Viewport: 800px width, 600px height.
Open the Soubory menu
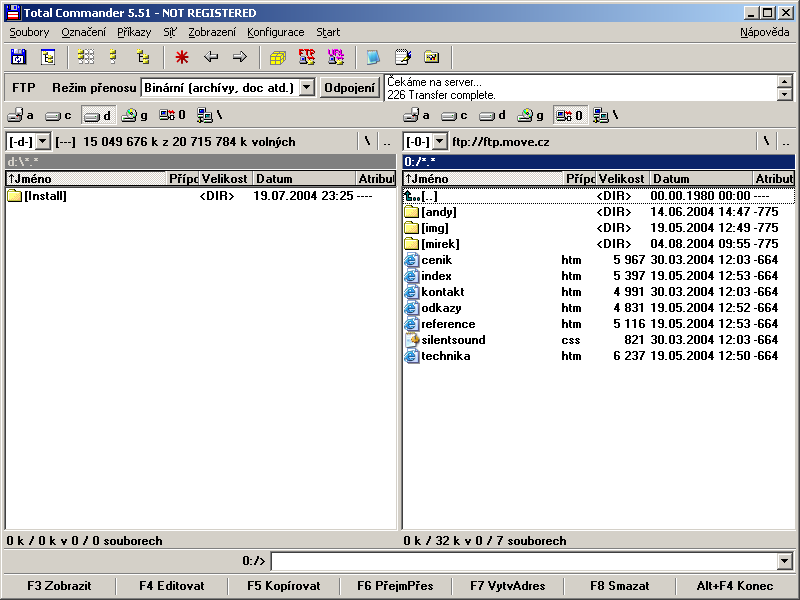tap(29, 32)
